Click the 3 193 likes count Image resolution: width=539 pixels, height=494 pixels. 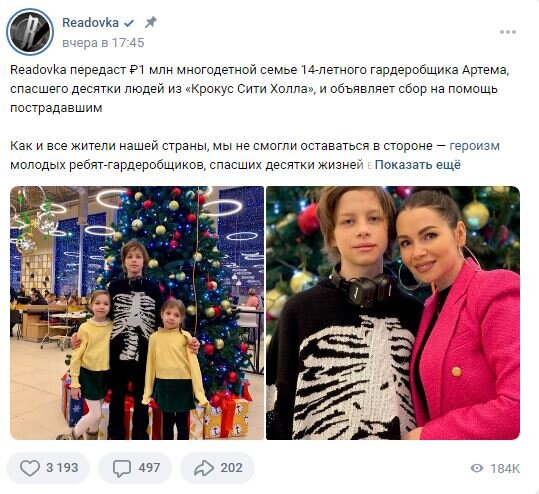(x=62, y=468)
